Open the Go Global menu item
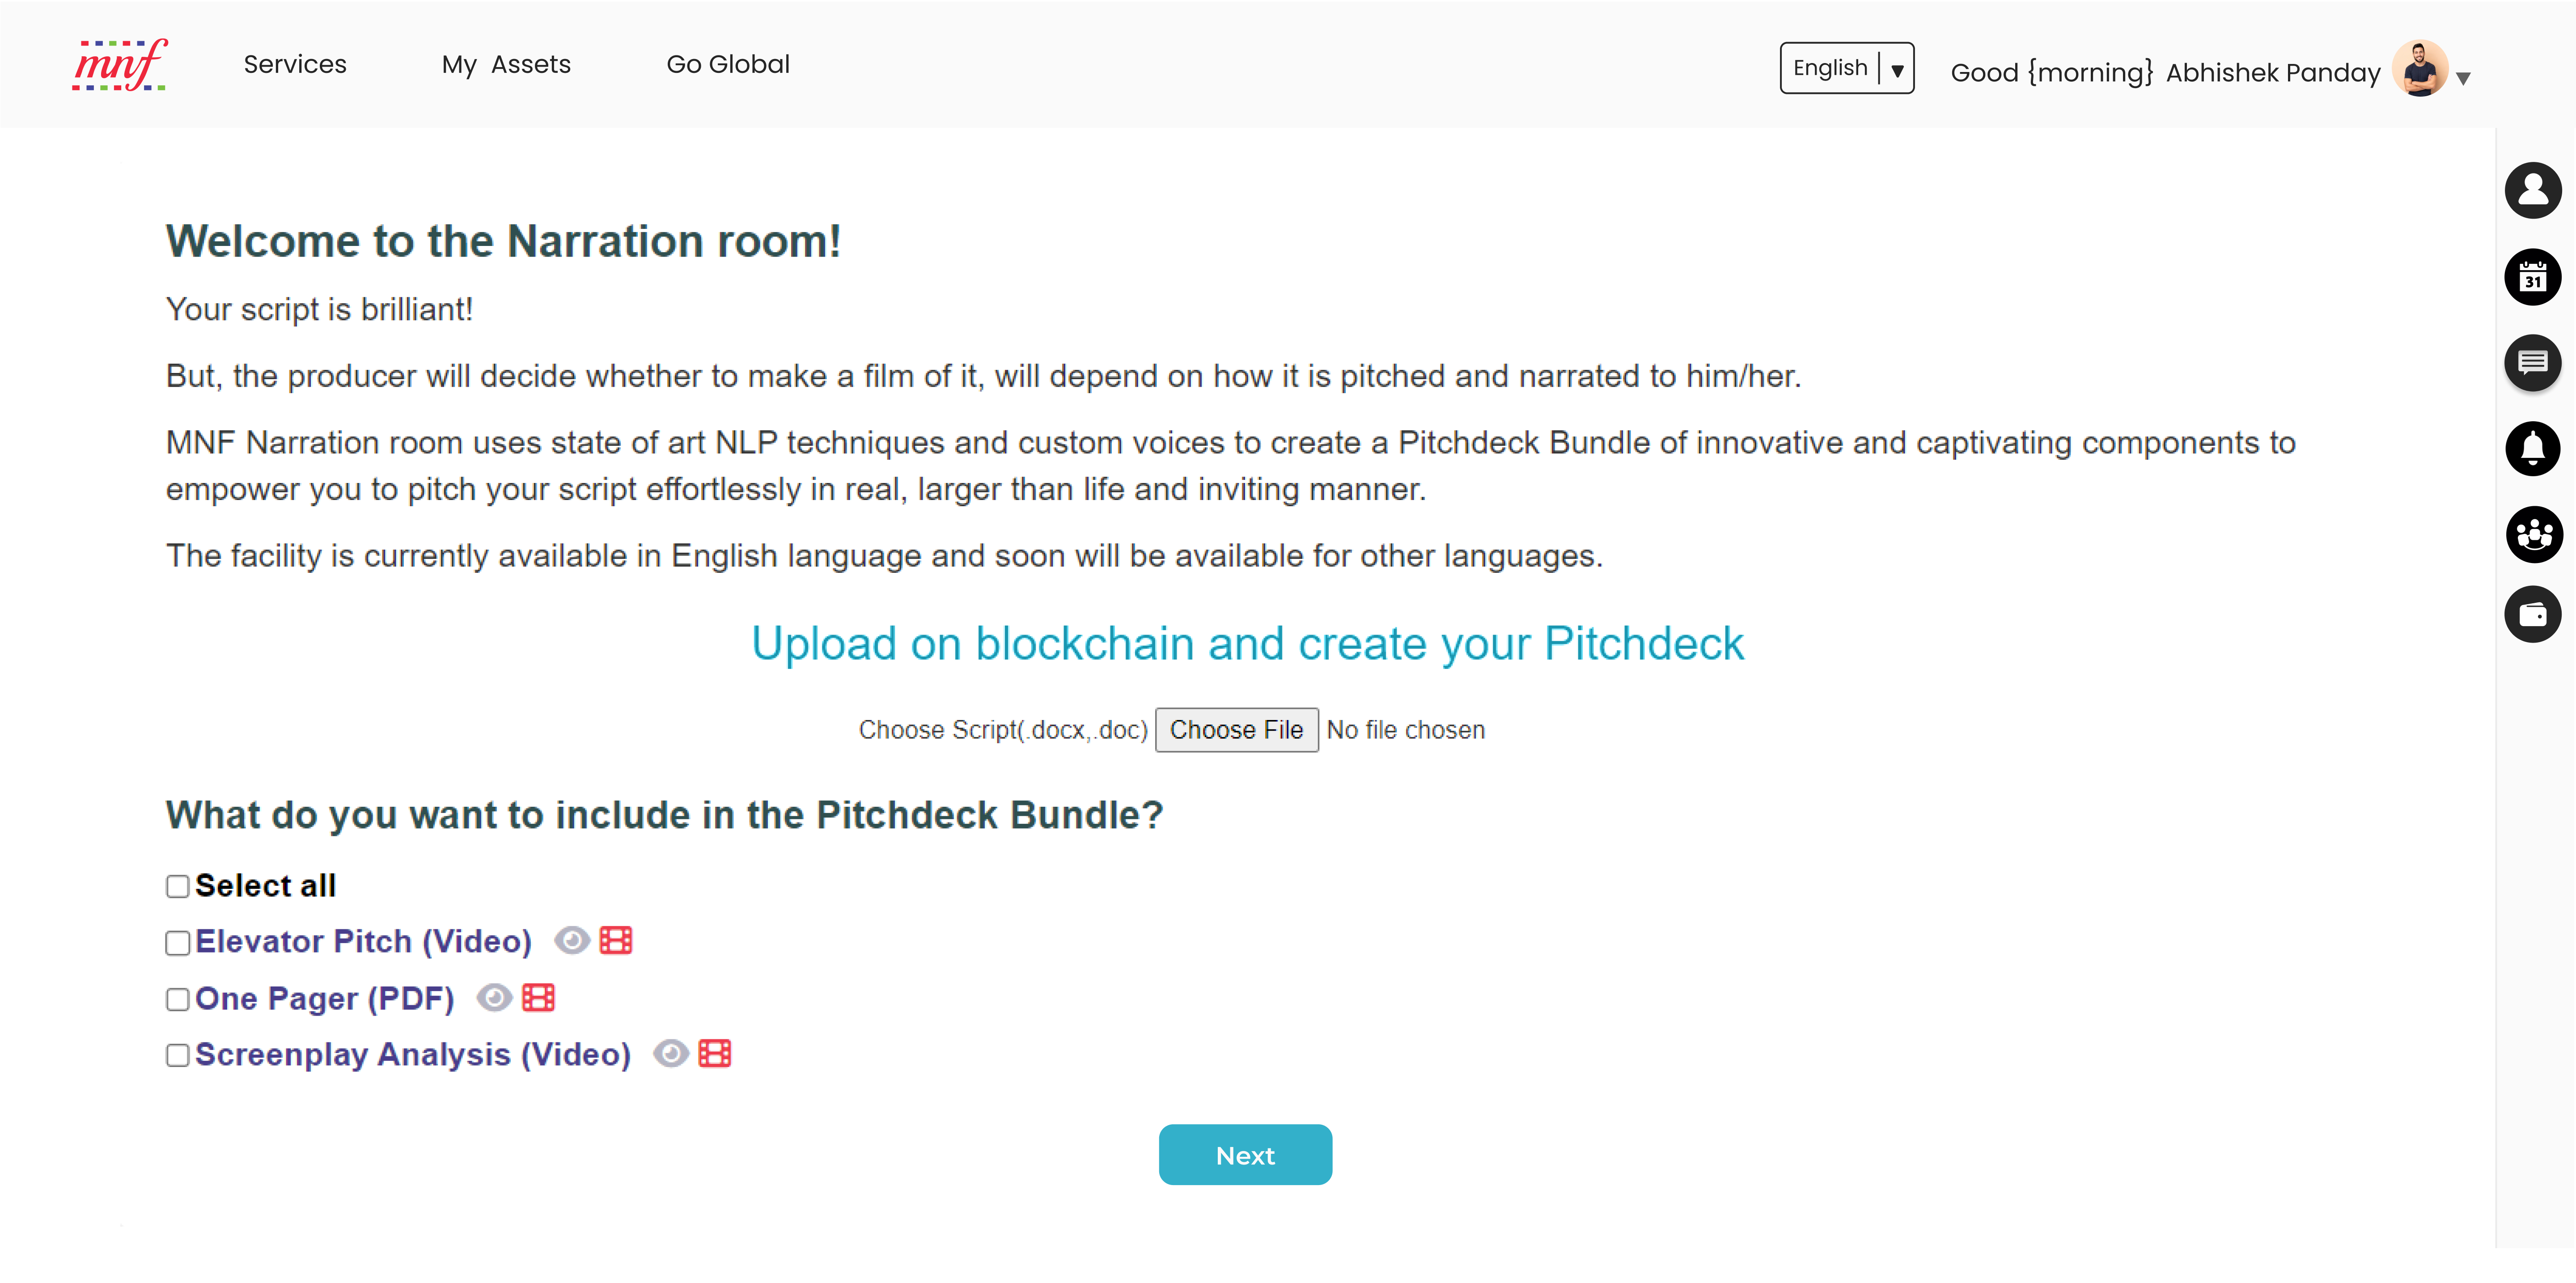2576x1283 pixels. tap(728, 65)
